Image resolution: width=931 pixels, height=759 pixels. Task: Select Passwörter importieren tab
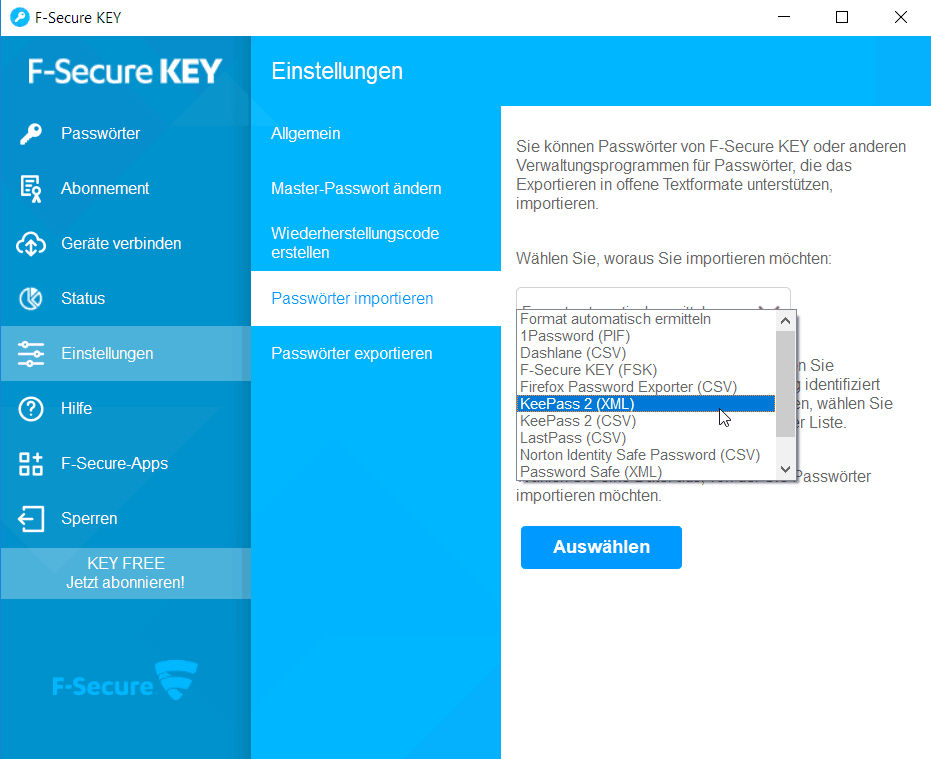(x=376, y=298)
